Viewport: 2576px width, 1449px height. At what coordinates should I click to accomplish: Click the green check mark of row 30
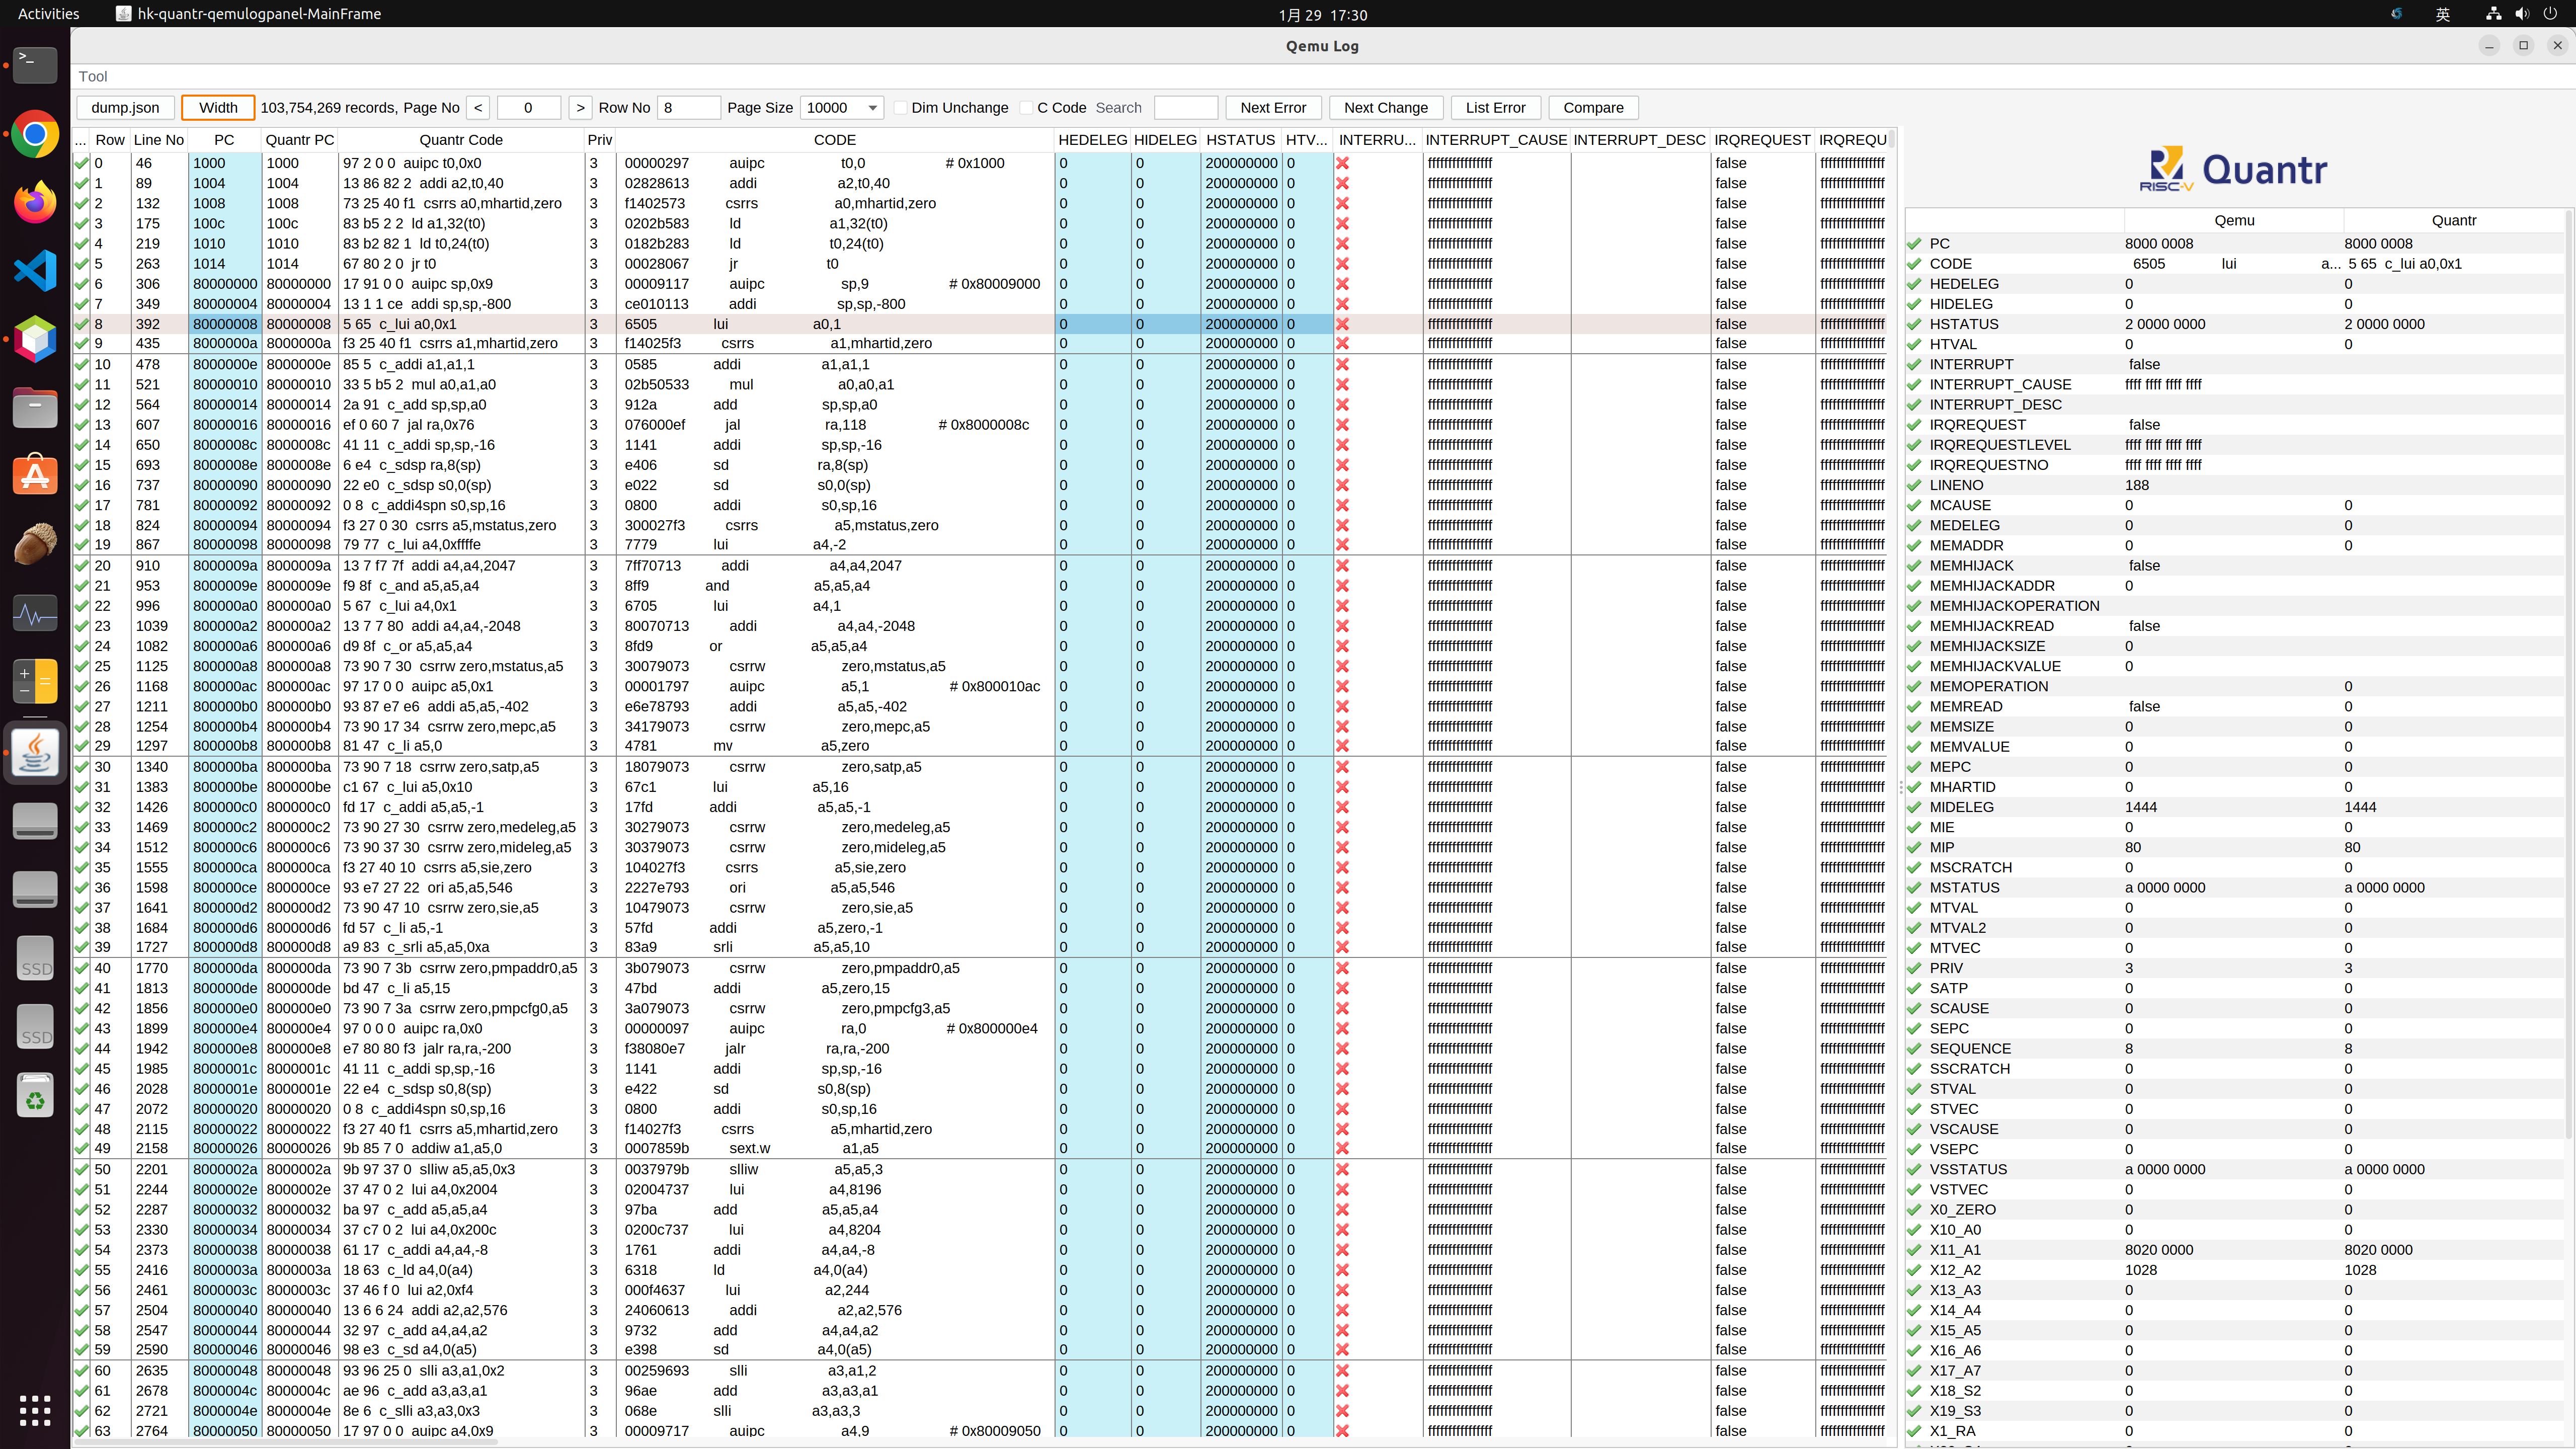tap(82, 767)
